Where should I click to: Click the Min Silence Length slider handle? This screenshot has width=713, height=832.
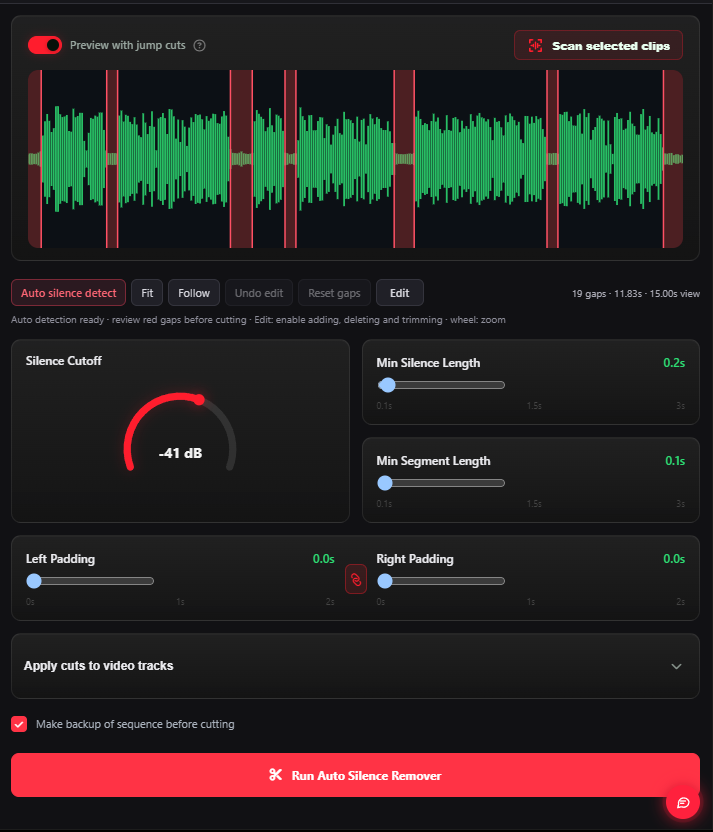pos(388,385)
